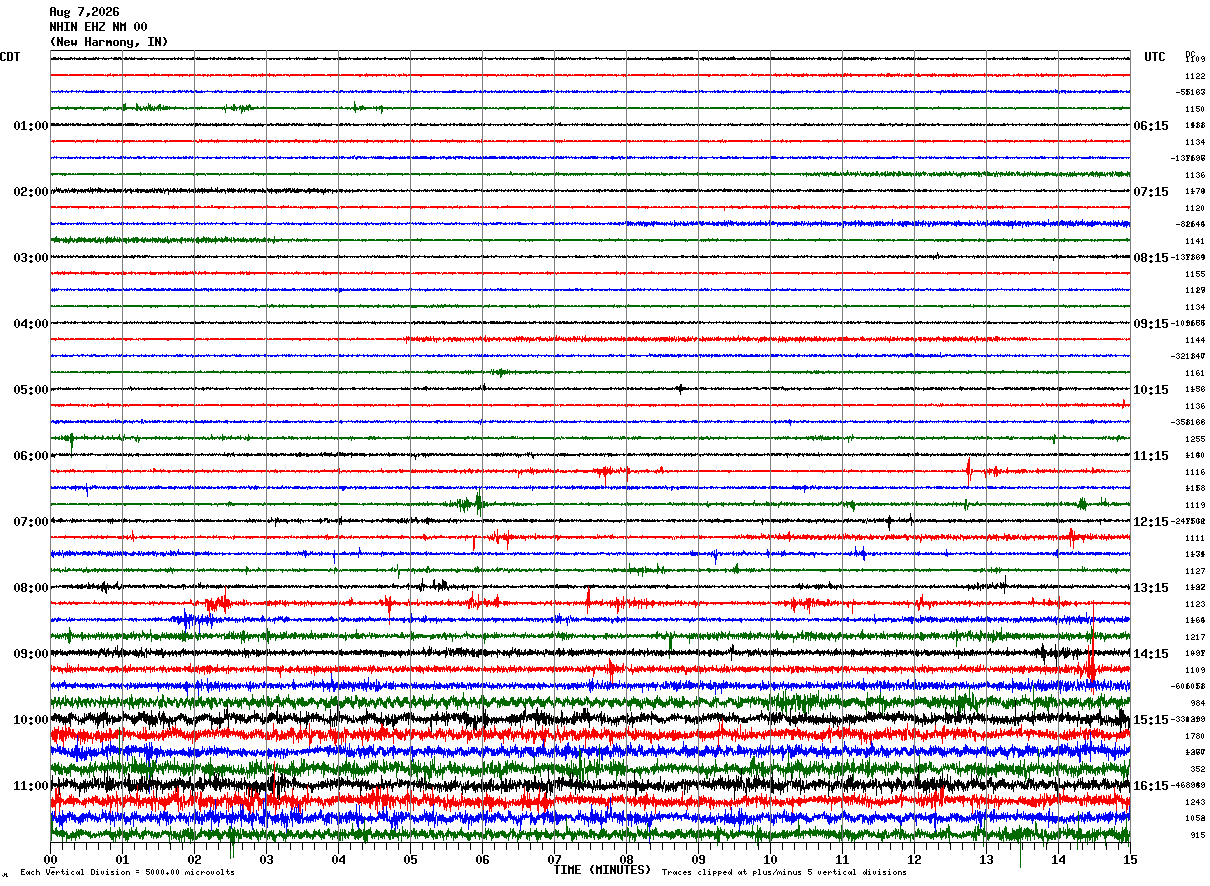Click the '05' minute tick on time axis

[x=411, y=859]
